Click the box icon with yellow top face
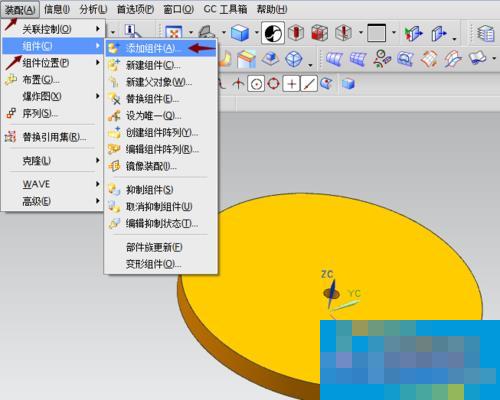Screen dimensions: 500x400 coord(247,59)
